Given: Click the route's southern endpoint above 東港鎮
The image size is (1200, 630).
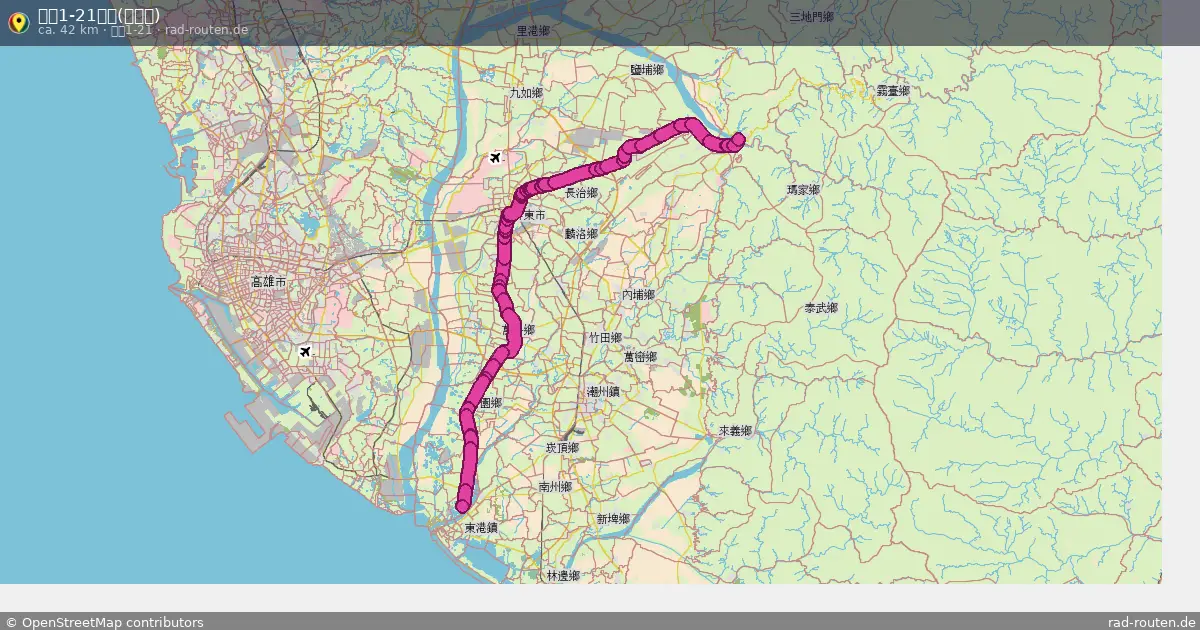Looking at the screenshot, I should click(x=463, y=505).
